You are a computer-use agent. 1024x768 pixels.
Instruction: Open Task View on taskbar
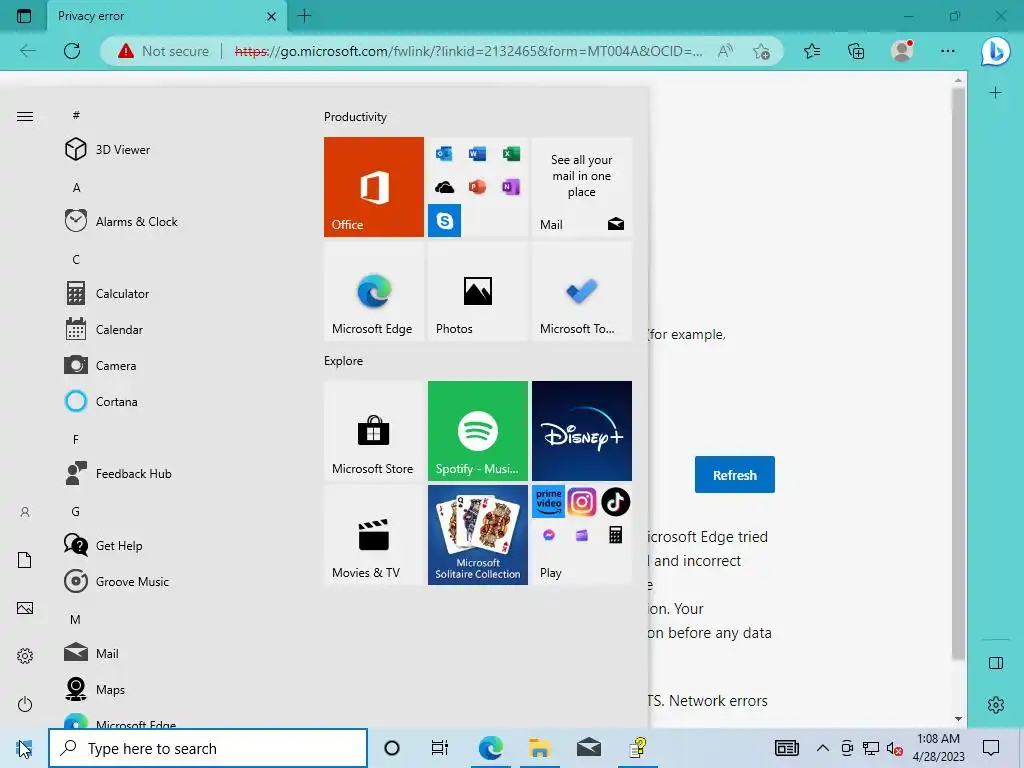440,748
